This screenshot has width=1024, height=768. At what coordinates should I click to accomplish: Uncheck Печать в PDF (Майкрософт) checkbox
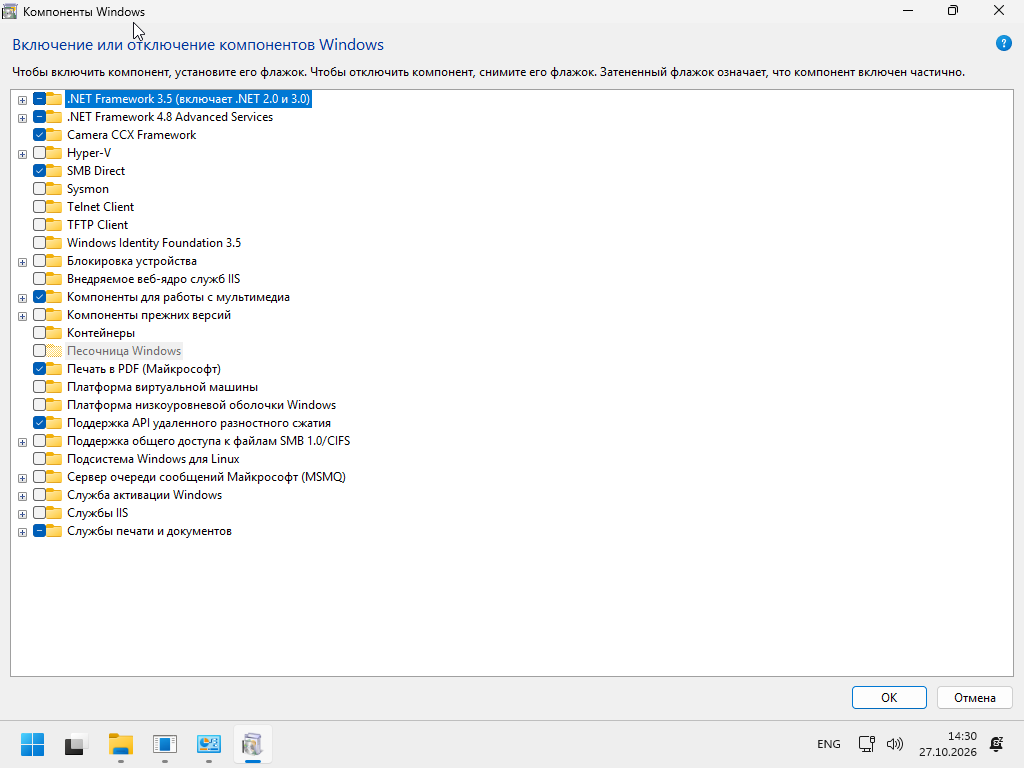tap(39, 369)
